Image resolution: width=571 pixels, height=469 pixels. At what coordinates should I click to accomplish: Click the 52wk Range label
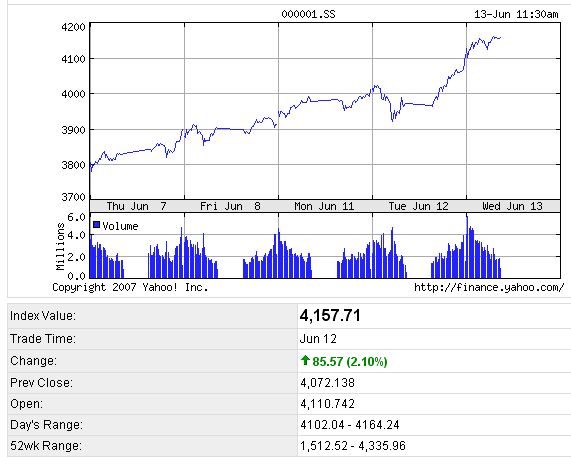[46, 446]
